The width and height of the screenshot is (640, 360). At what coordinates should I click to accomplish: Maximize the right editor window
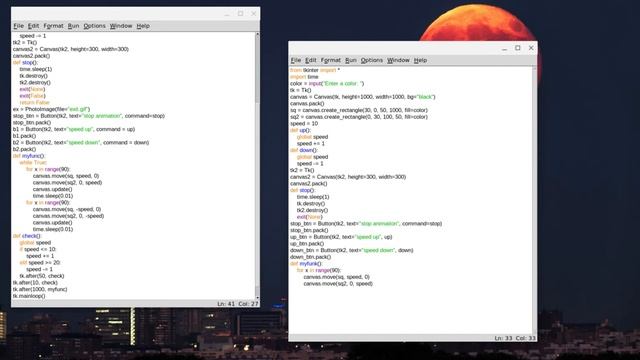[518, 48]
